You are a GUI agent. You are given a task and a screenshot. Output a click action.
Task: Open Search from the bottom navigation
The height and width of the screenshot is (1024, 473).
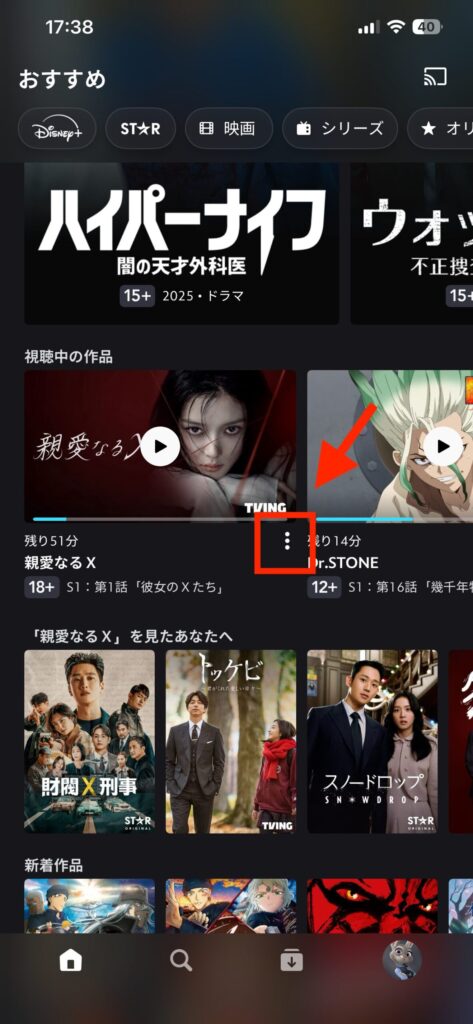181,960
